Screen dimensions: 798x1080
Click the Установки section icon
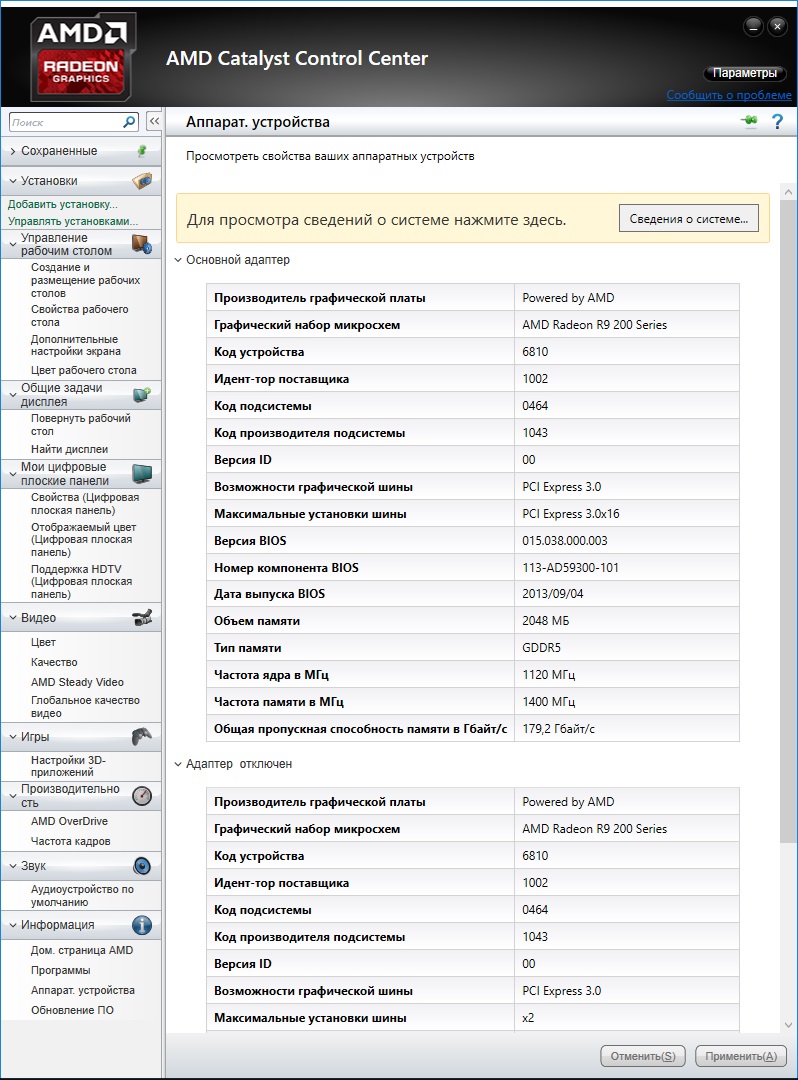pos(142,181)
